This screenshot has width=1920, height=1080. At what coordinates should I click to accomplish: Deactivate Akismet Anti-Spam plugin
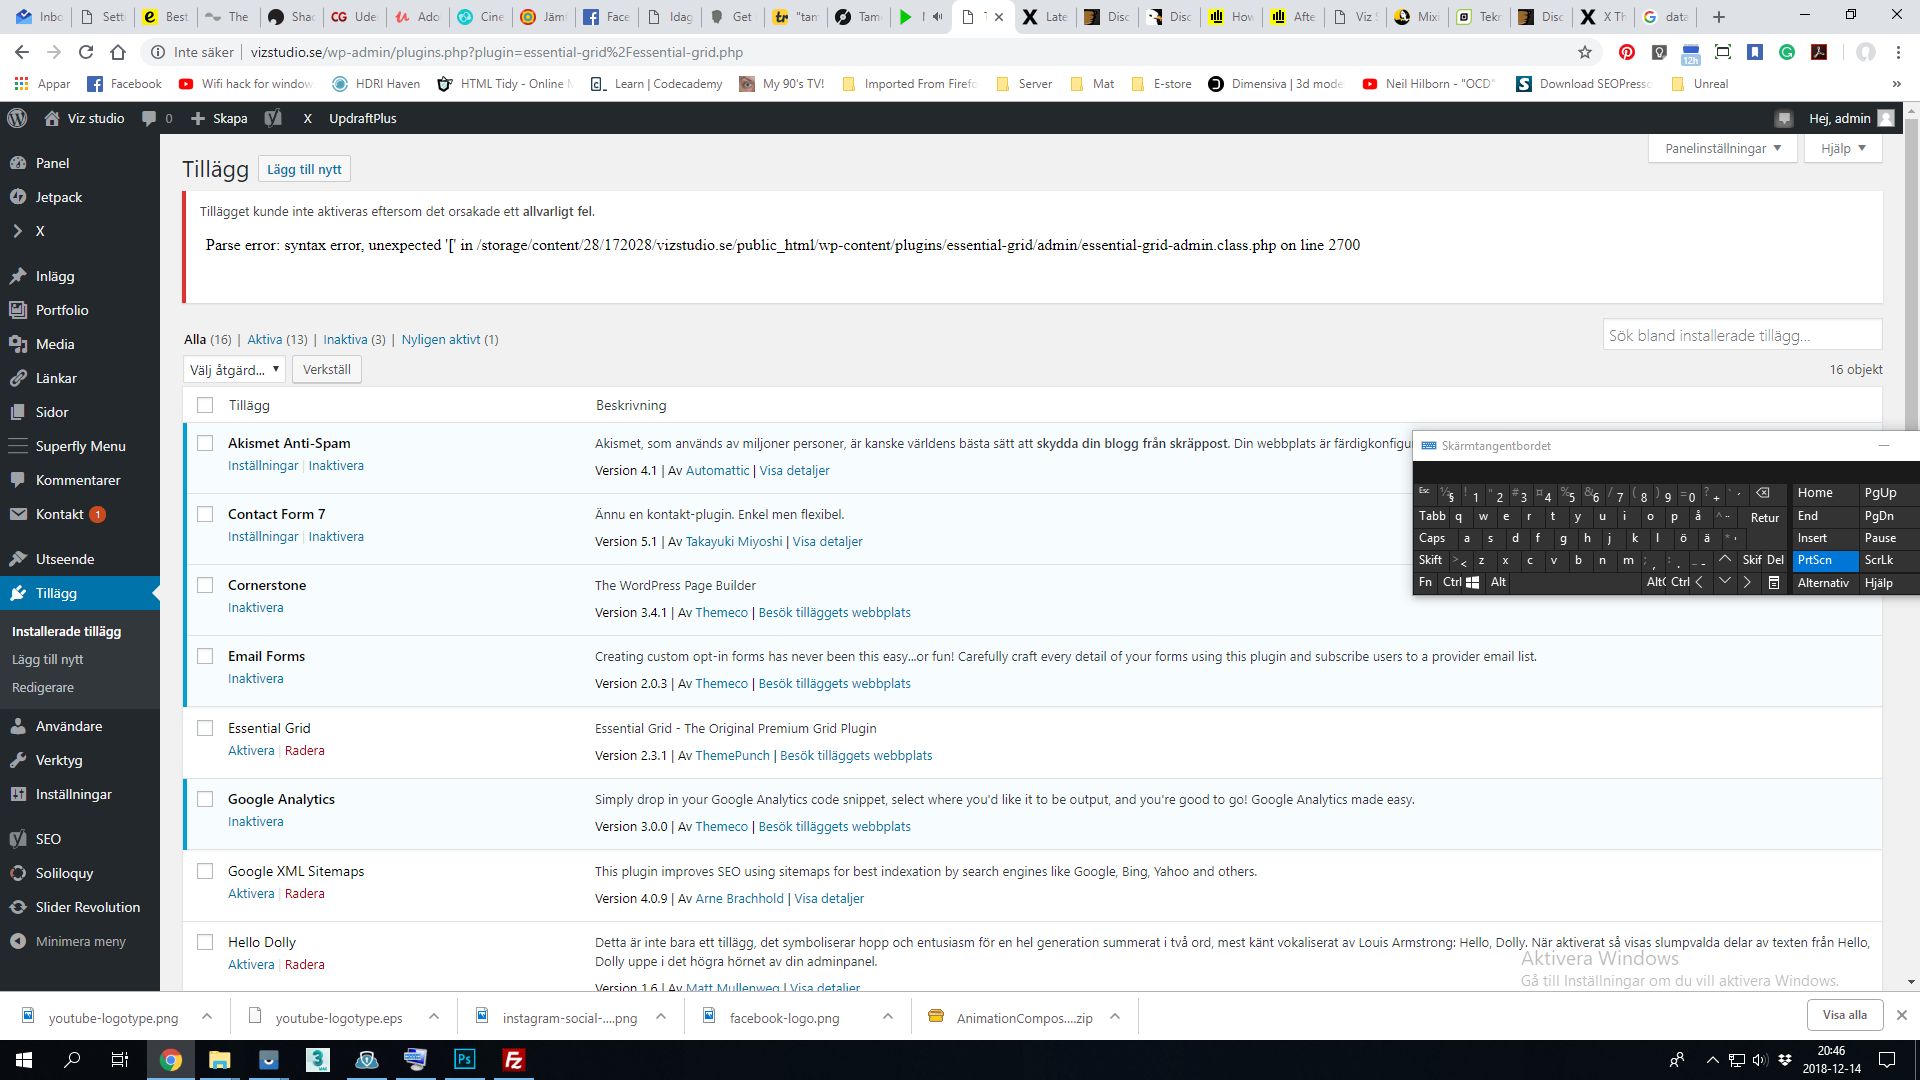tap(336, 466)
